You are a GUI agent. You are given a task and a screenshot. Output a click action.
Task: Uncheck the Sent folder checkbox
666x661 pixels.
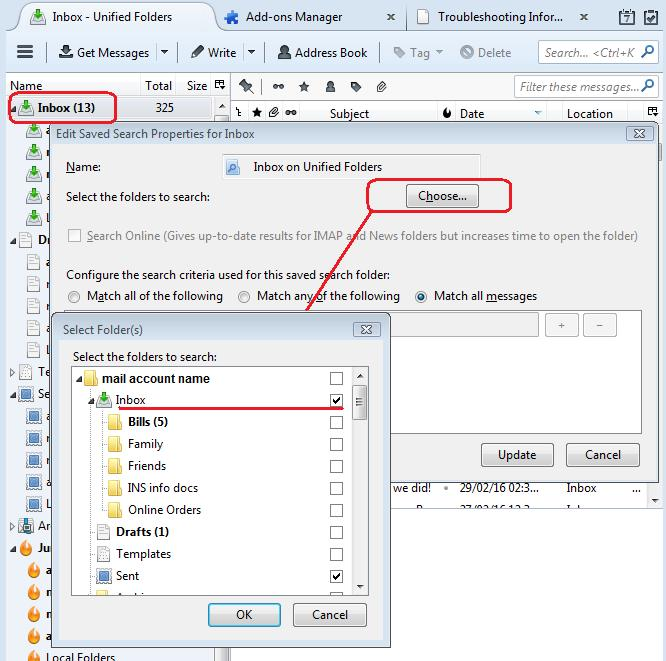click(x=336, y=576)
